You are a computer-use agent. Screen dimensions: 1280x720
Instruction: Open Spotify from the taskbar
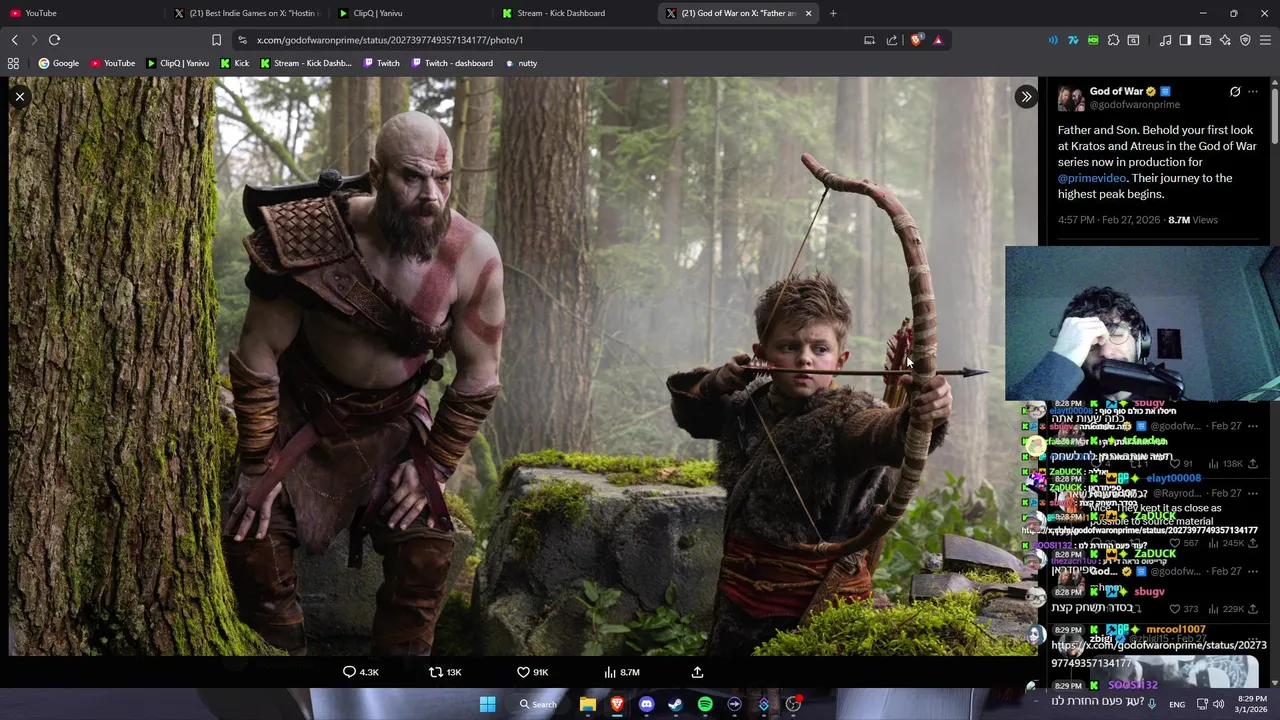705,704
